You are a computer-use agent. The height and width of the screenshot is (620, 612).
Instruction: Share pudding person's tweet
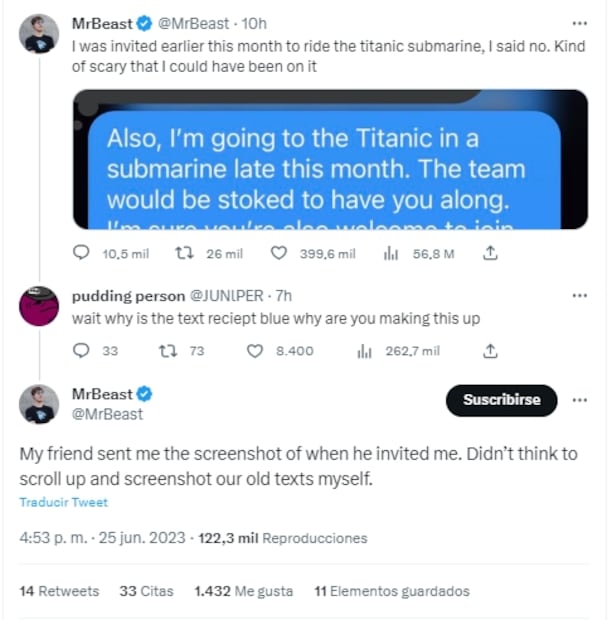[490, 351]
